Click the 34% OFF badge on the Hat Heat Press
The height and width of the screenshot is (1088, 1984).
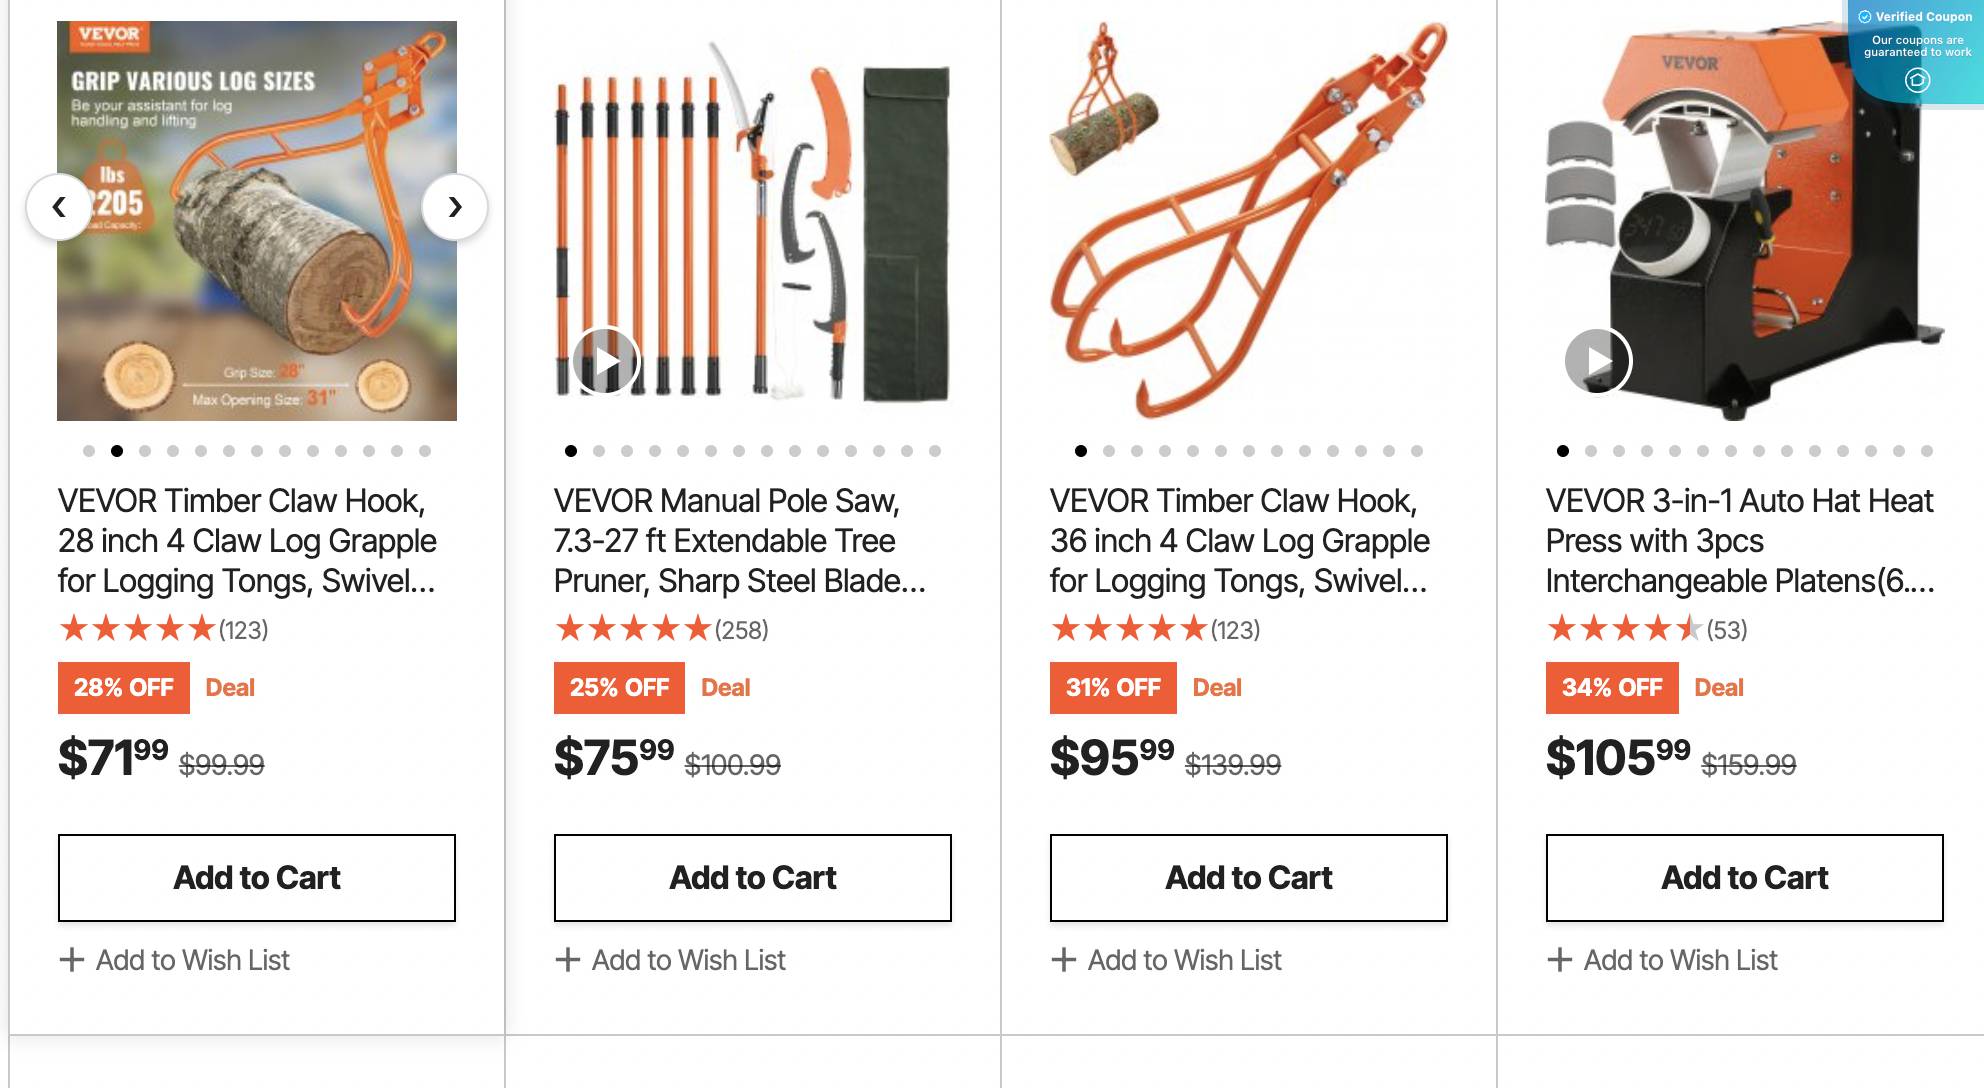pyautogui.click(x=1611, y=687)
